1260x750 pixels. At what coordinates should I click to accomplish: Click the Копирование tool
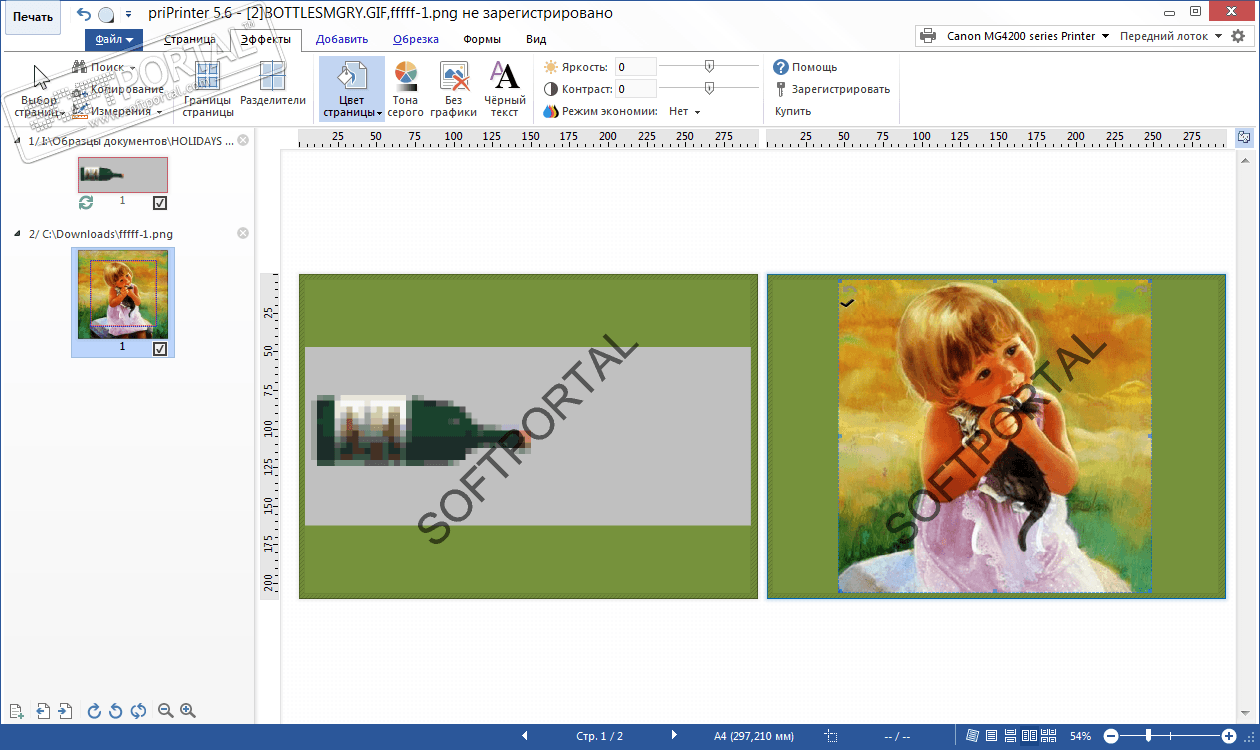117,89
